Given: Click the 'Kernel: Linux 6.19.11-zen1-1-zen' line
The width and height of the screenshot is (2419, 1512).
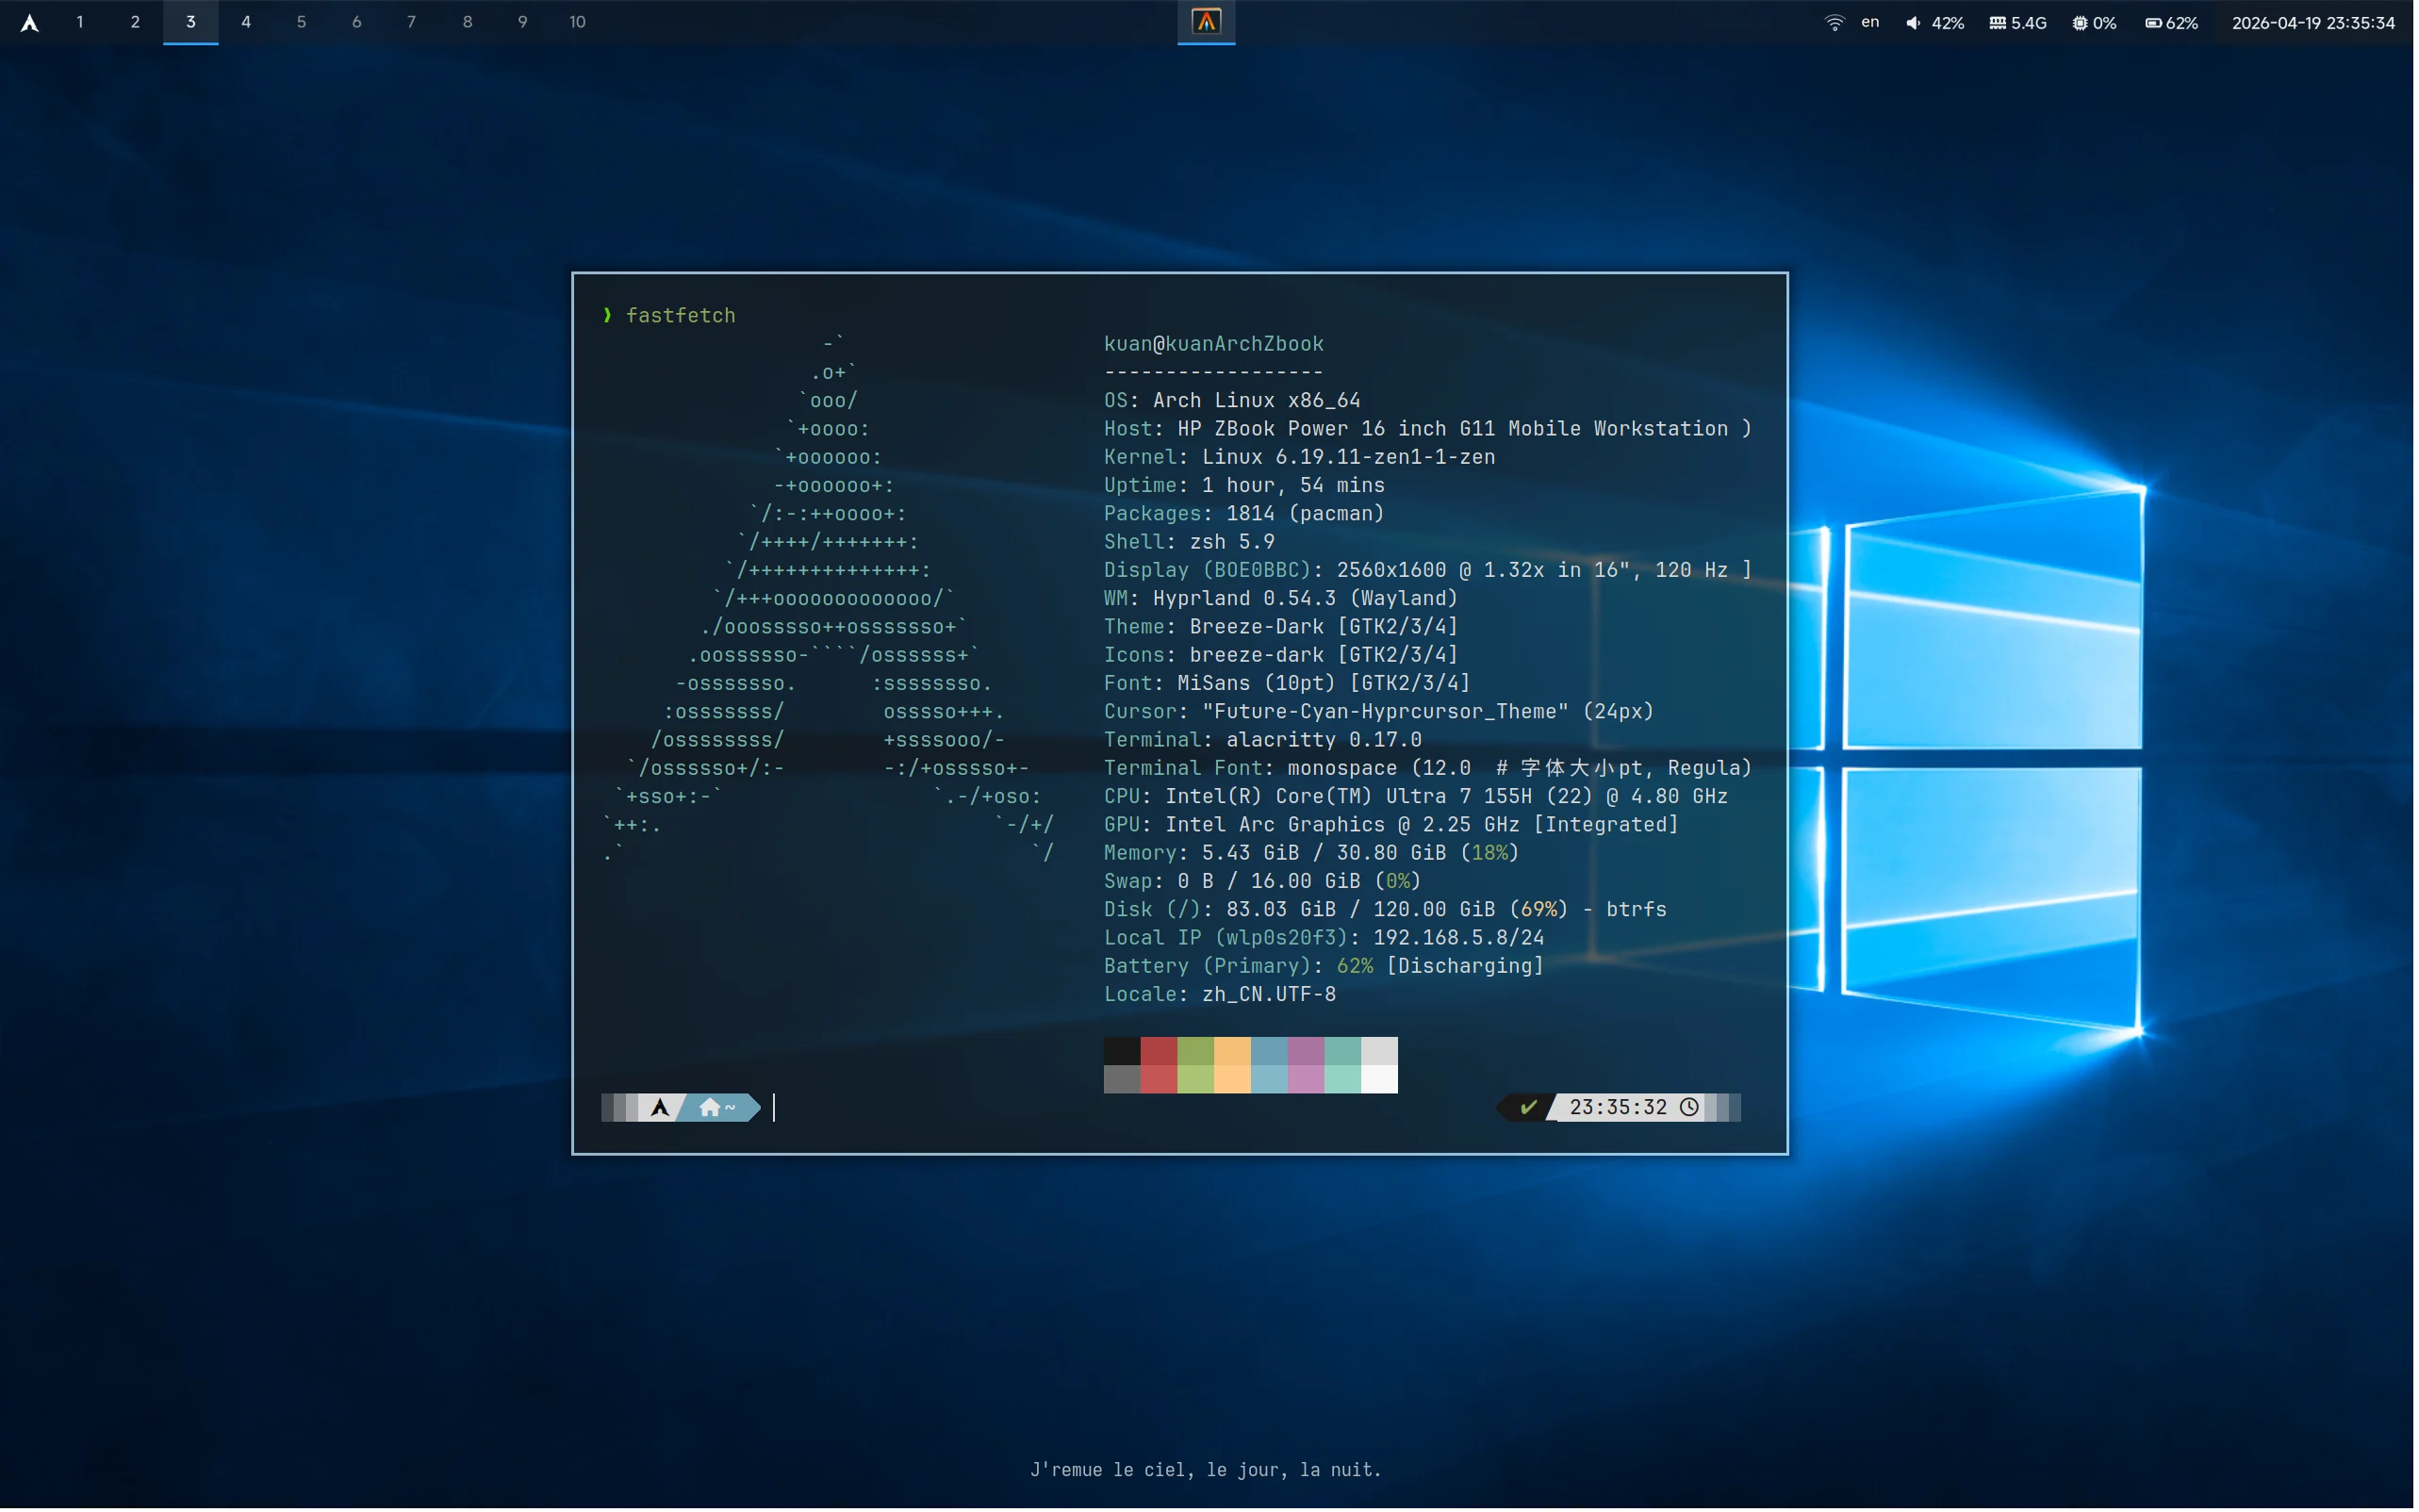Looking at the screenshot, I should coord(1302,458).
